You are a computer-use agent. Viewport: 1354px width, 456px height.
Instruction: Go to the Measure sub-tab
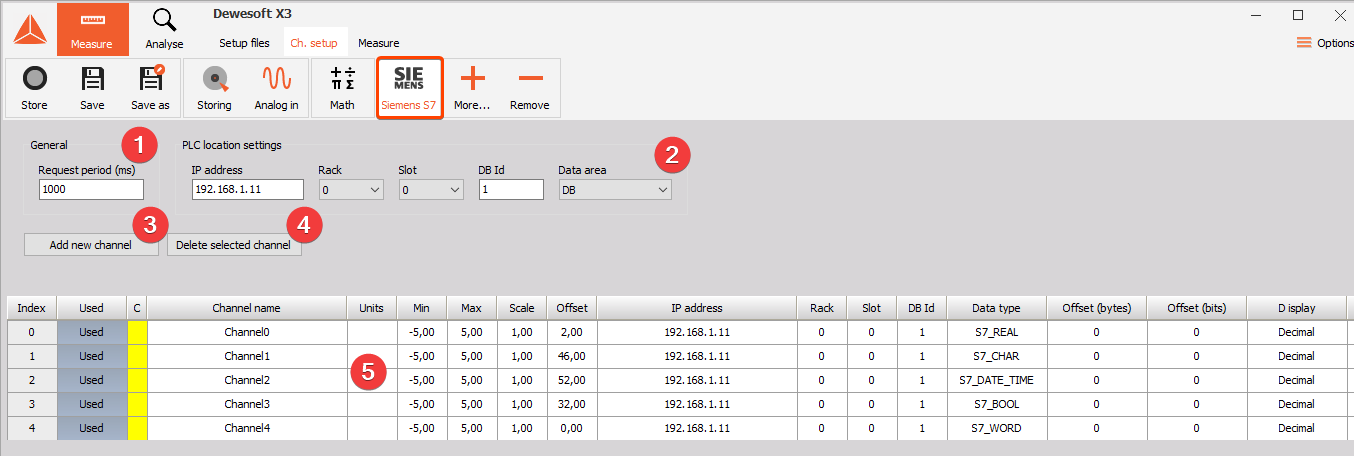tap(379, 43)
